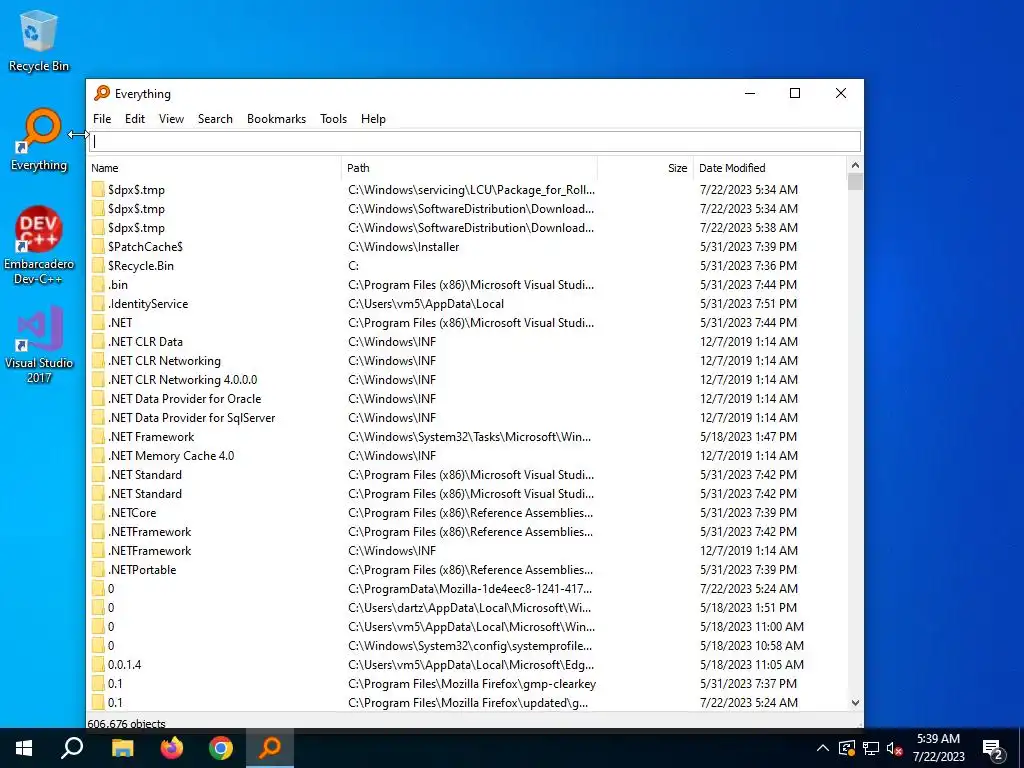Launch File Explorer from the taskbar
1024x768 pixels.
click(122, 748)
